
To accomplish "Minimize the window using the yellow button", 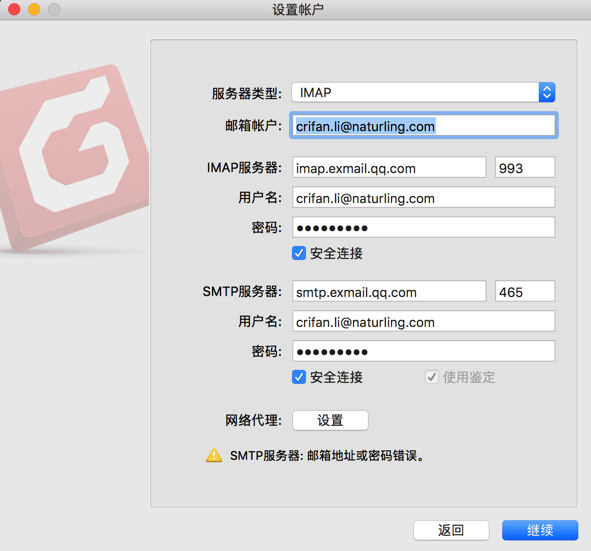I will [x=34, y=9].
